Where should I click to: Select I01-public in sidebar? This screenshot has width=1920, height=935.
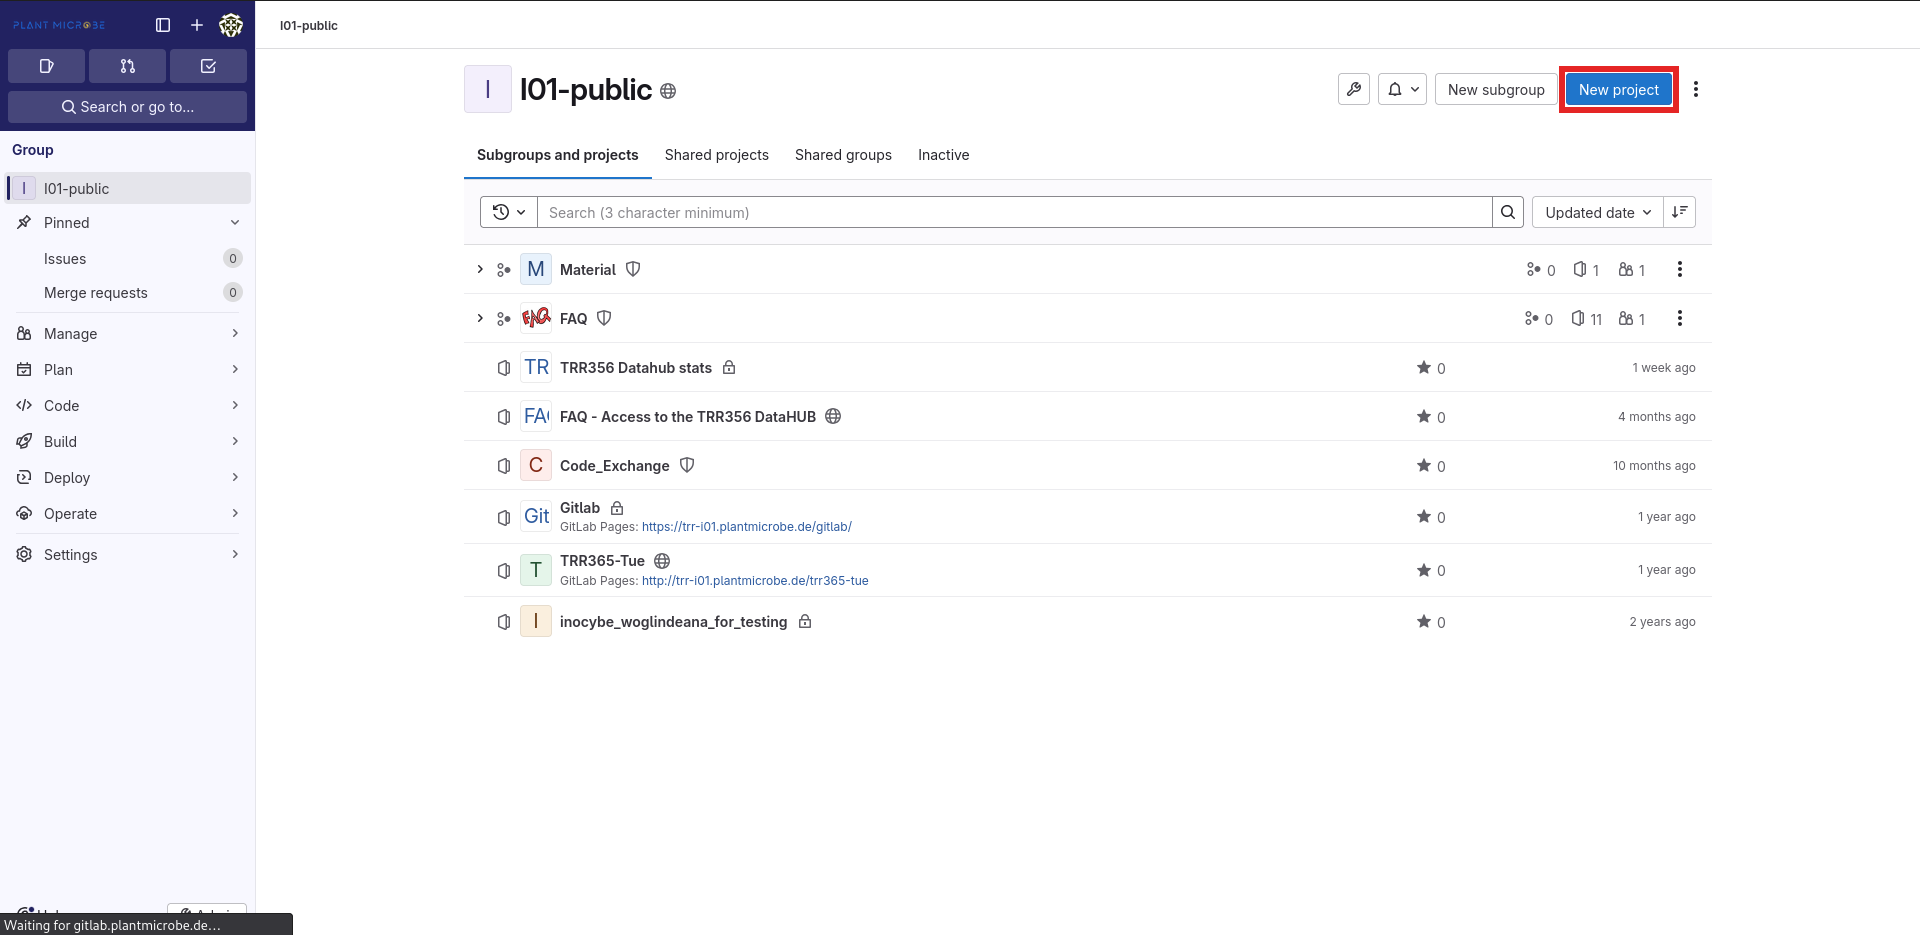[x=127, y=188]
